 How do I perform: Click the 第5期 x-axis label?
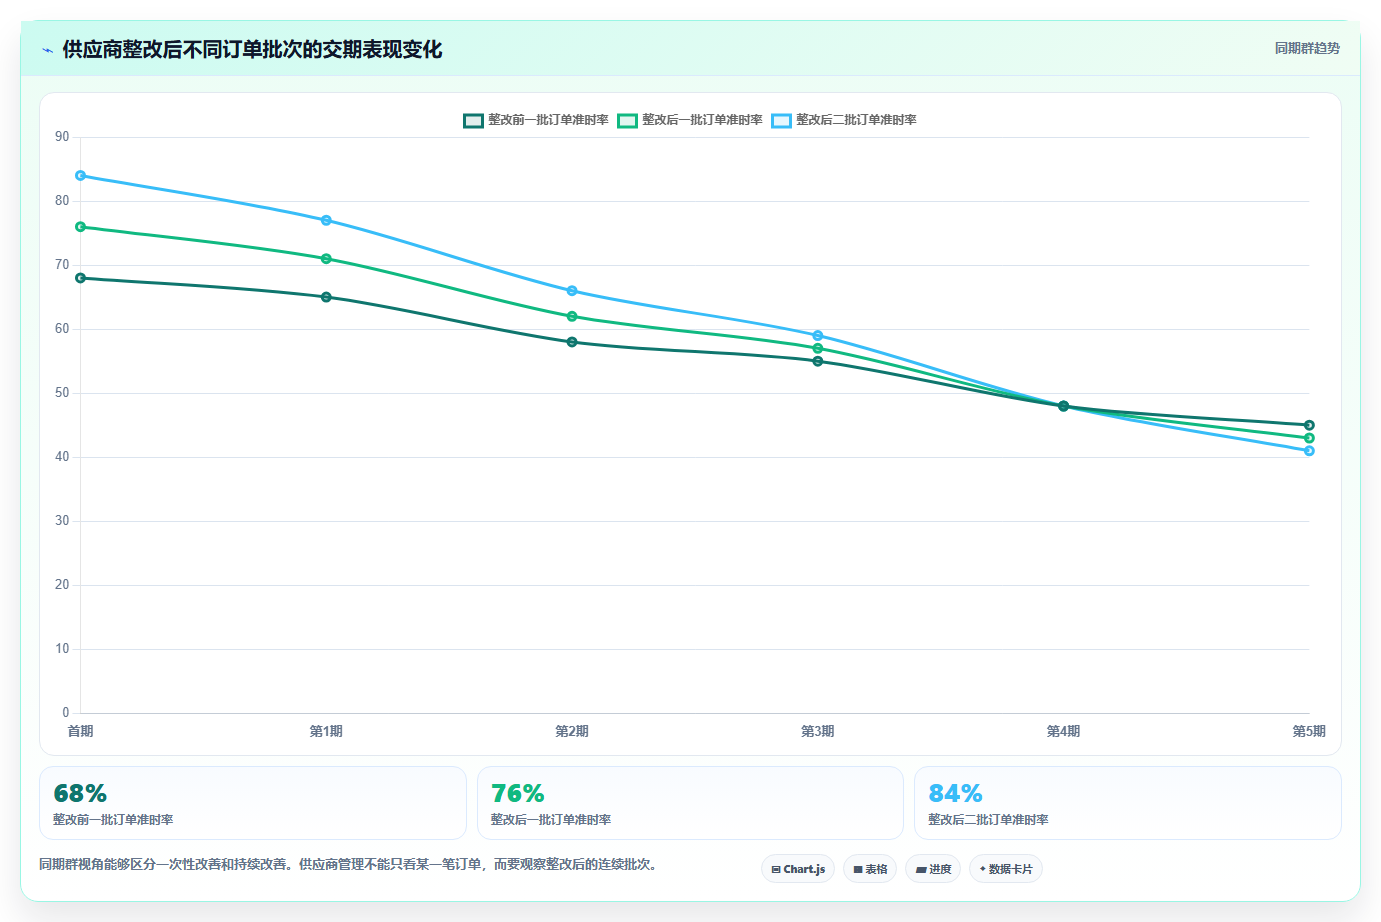[1309, 731]
